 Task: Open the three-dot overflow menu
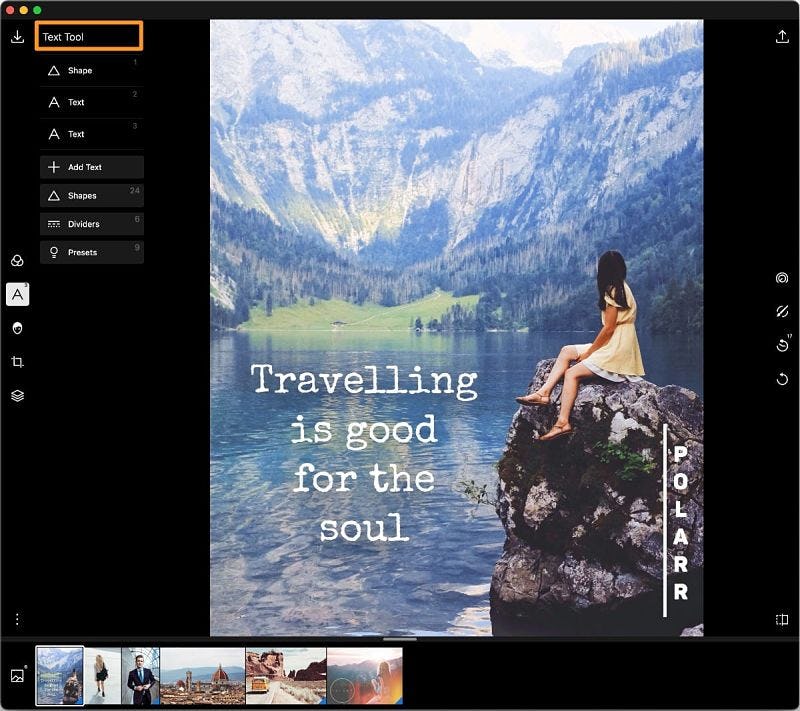tap(17, 618)
